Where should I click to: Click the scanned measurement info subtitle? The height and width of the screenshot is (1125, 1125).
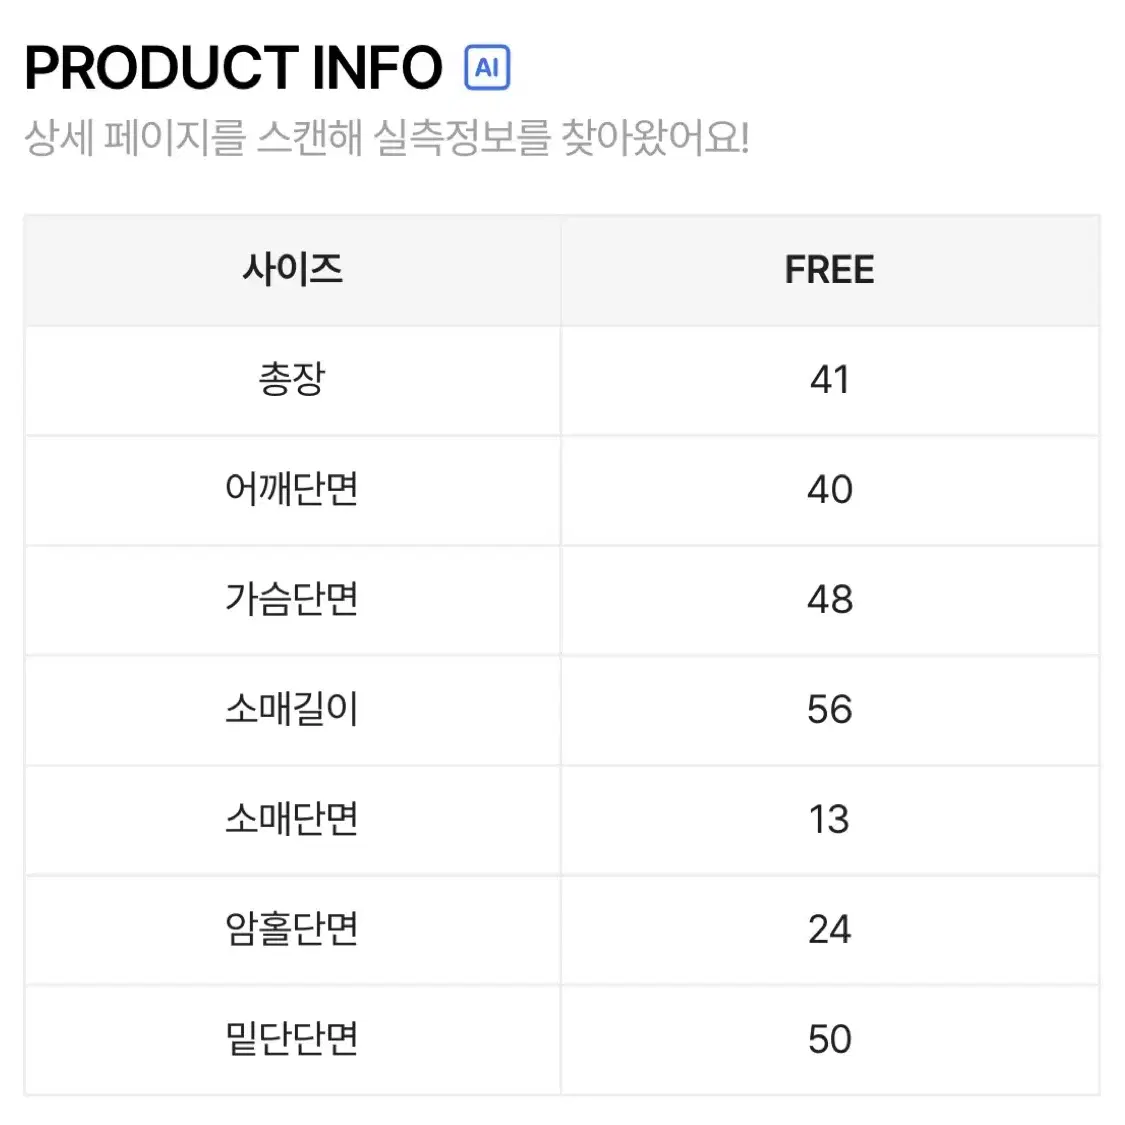coord(387,137)
